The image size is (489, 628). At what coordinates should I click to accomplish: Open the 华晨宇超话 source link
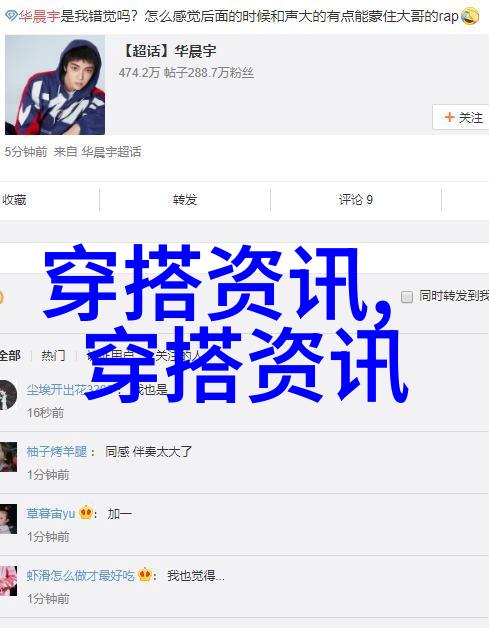pos(111,152)
